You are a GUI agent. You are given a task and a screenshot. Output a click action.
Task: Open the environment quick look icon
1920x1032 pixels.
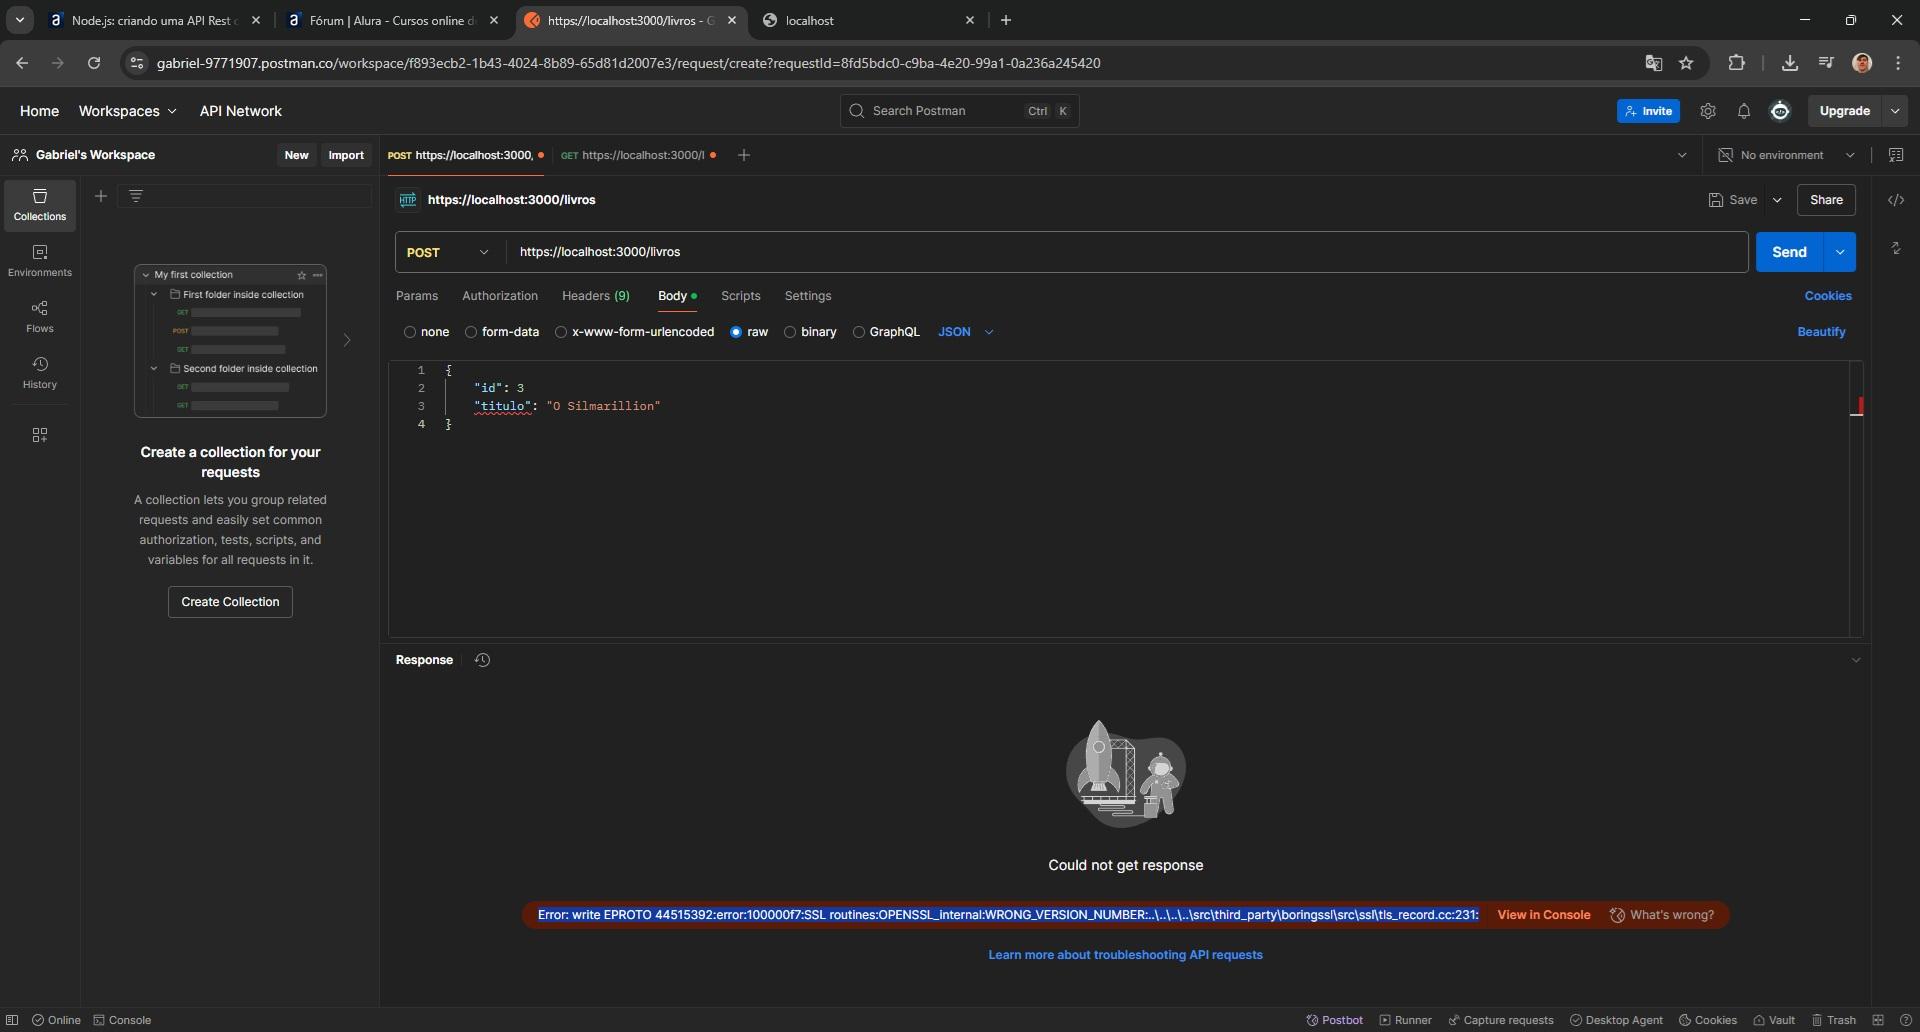tap(1896, 155)
